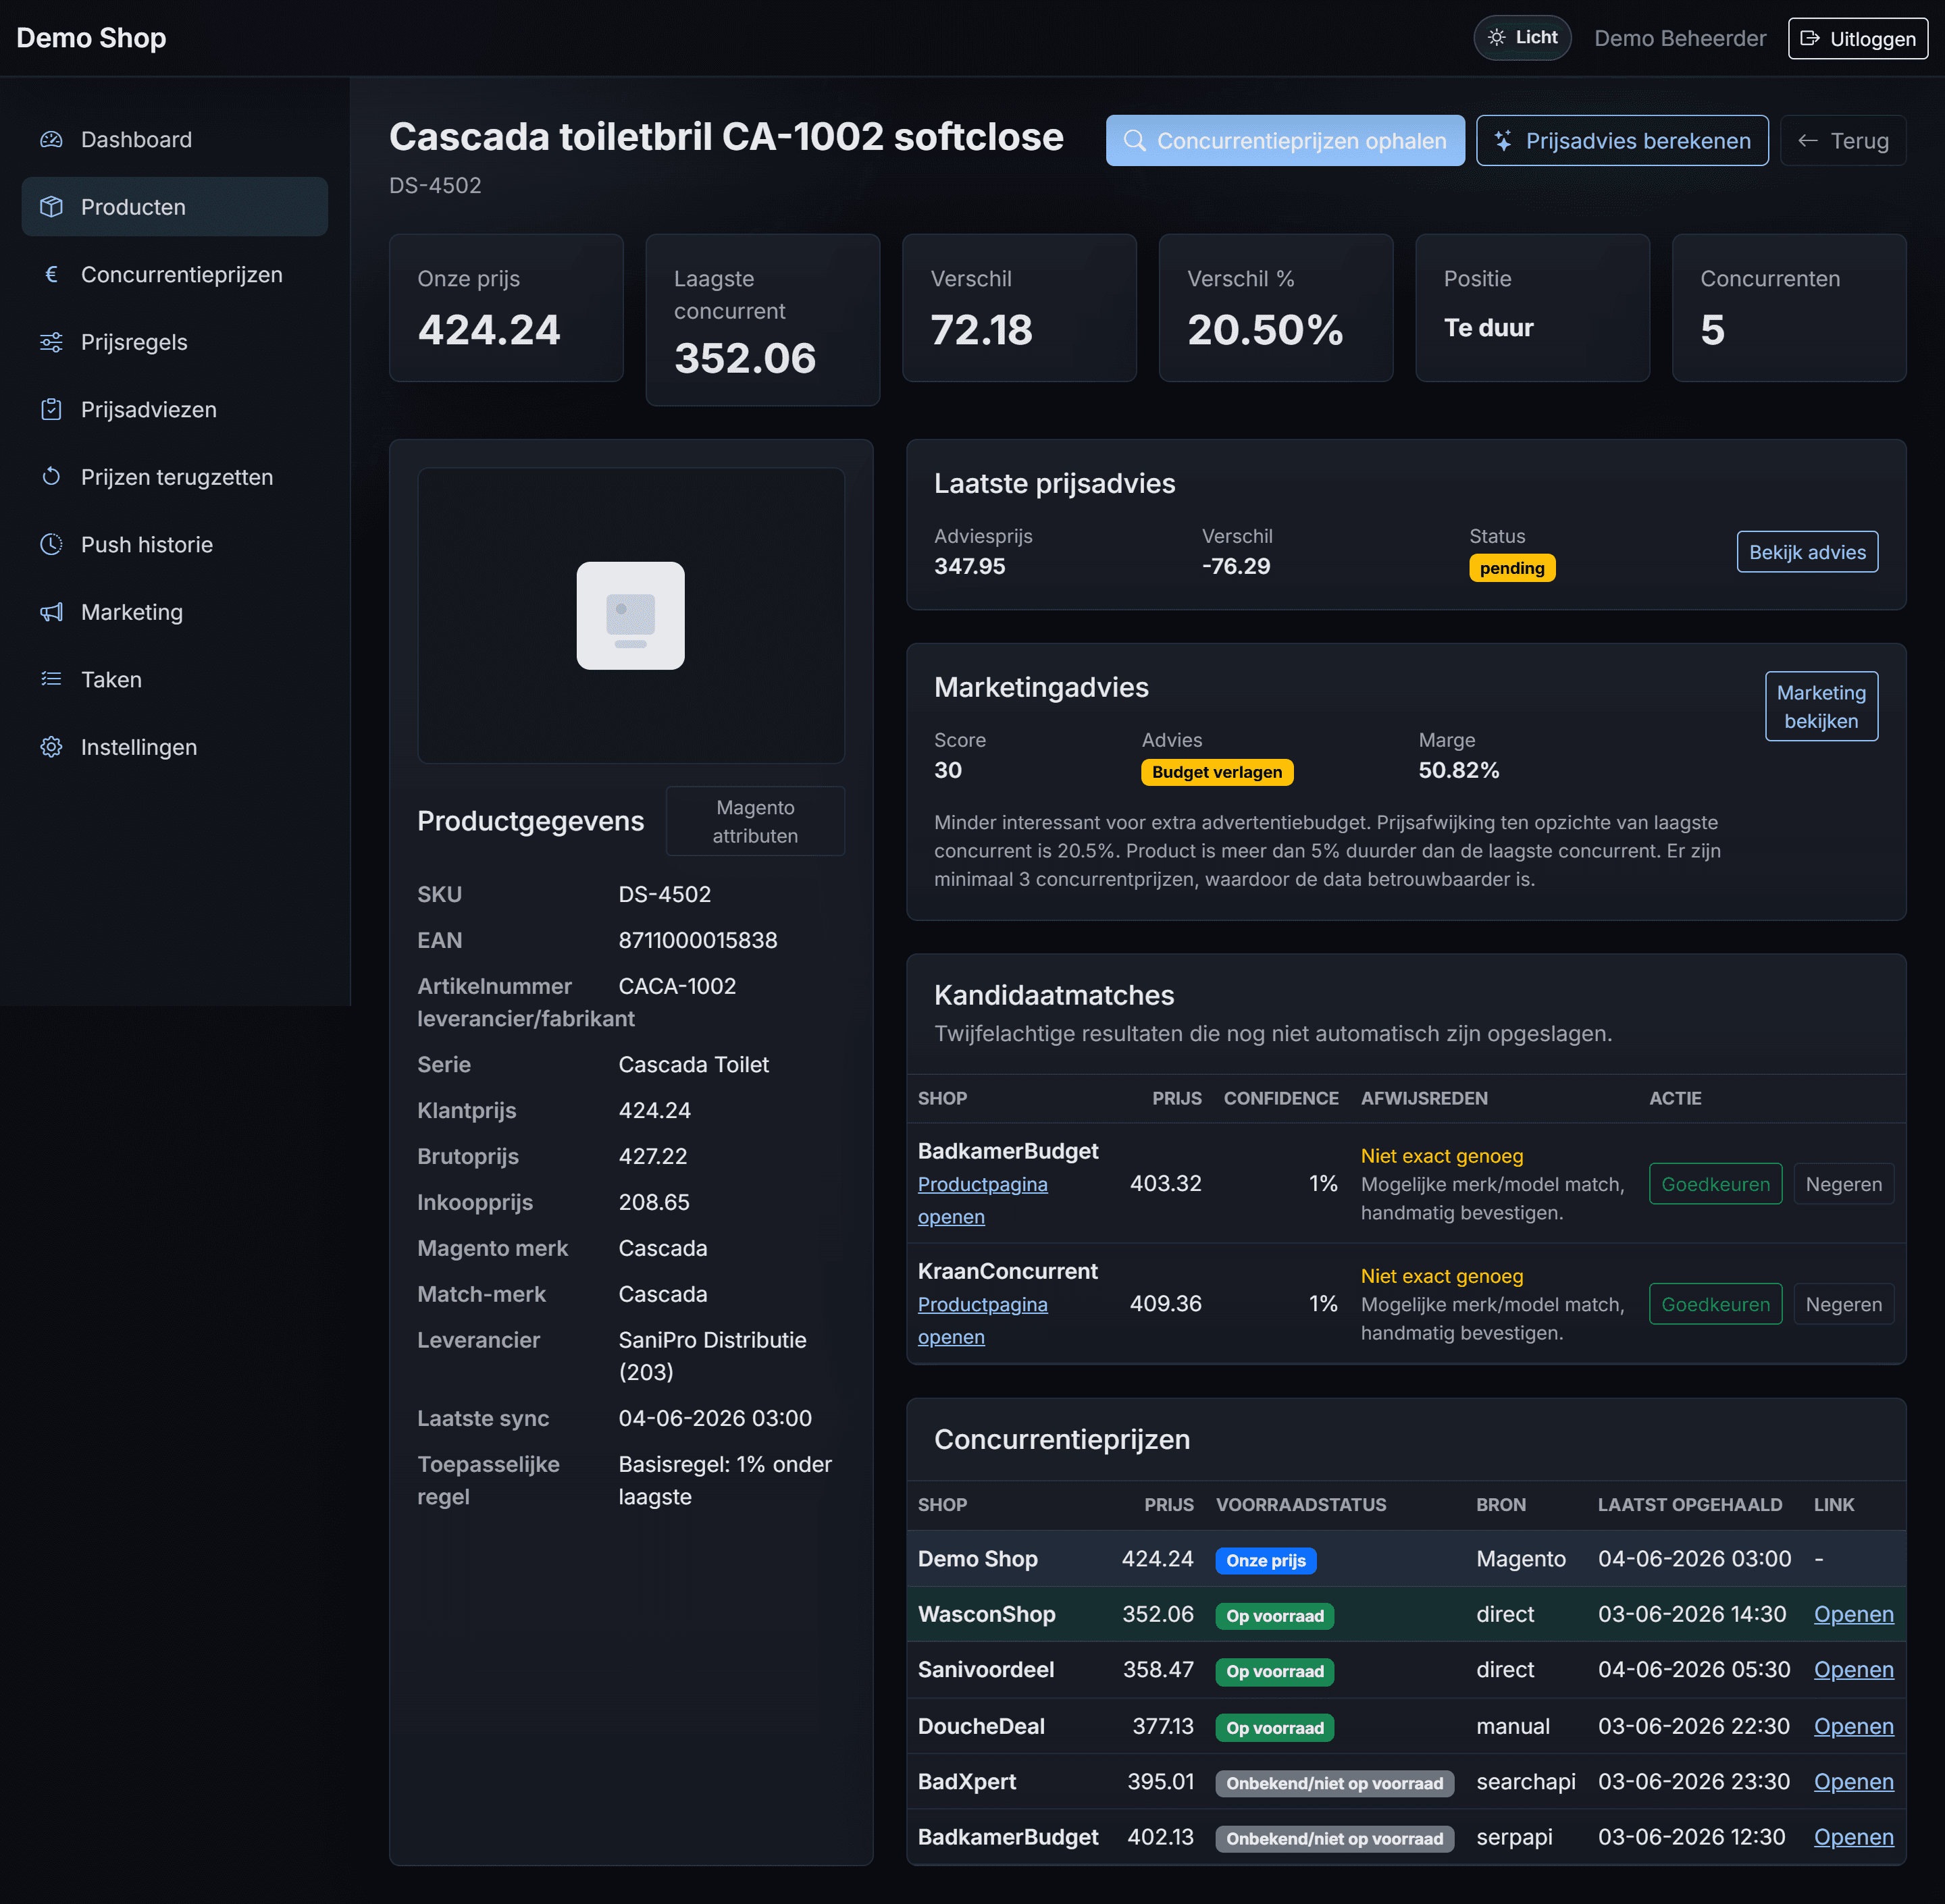The height and width of the screenshot is (1904, 1945).
Task: Select Push historie in the sidebar
Action: [175, 544]
